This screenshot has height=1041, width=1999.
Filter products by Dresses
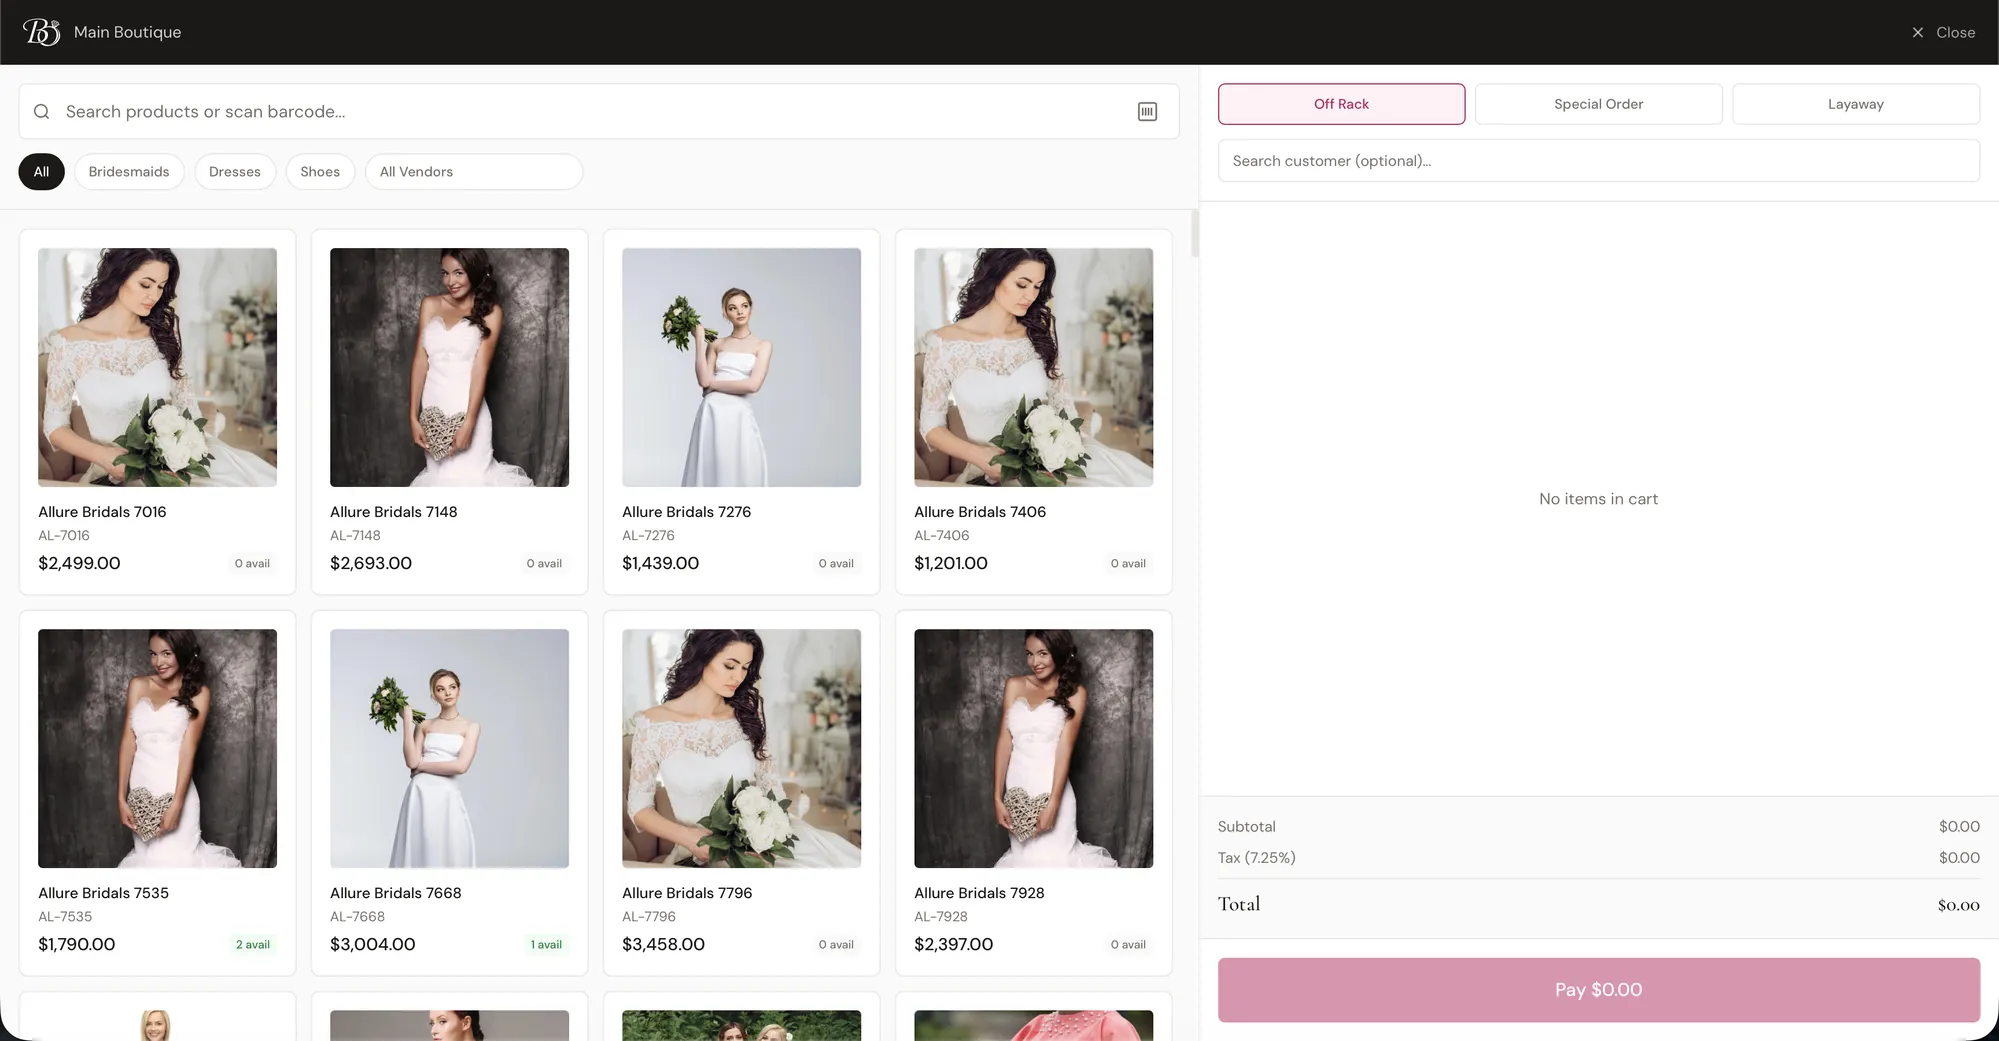[235, 172]
